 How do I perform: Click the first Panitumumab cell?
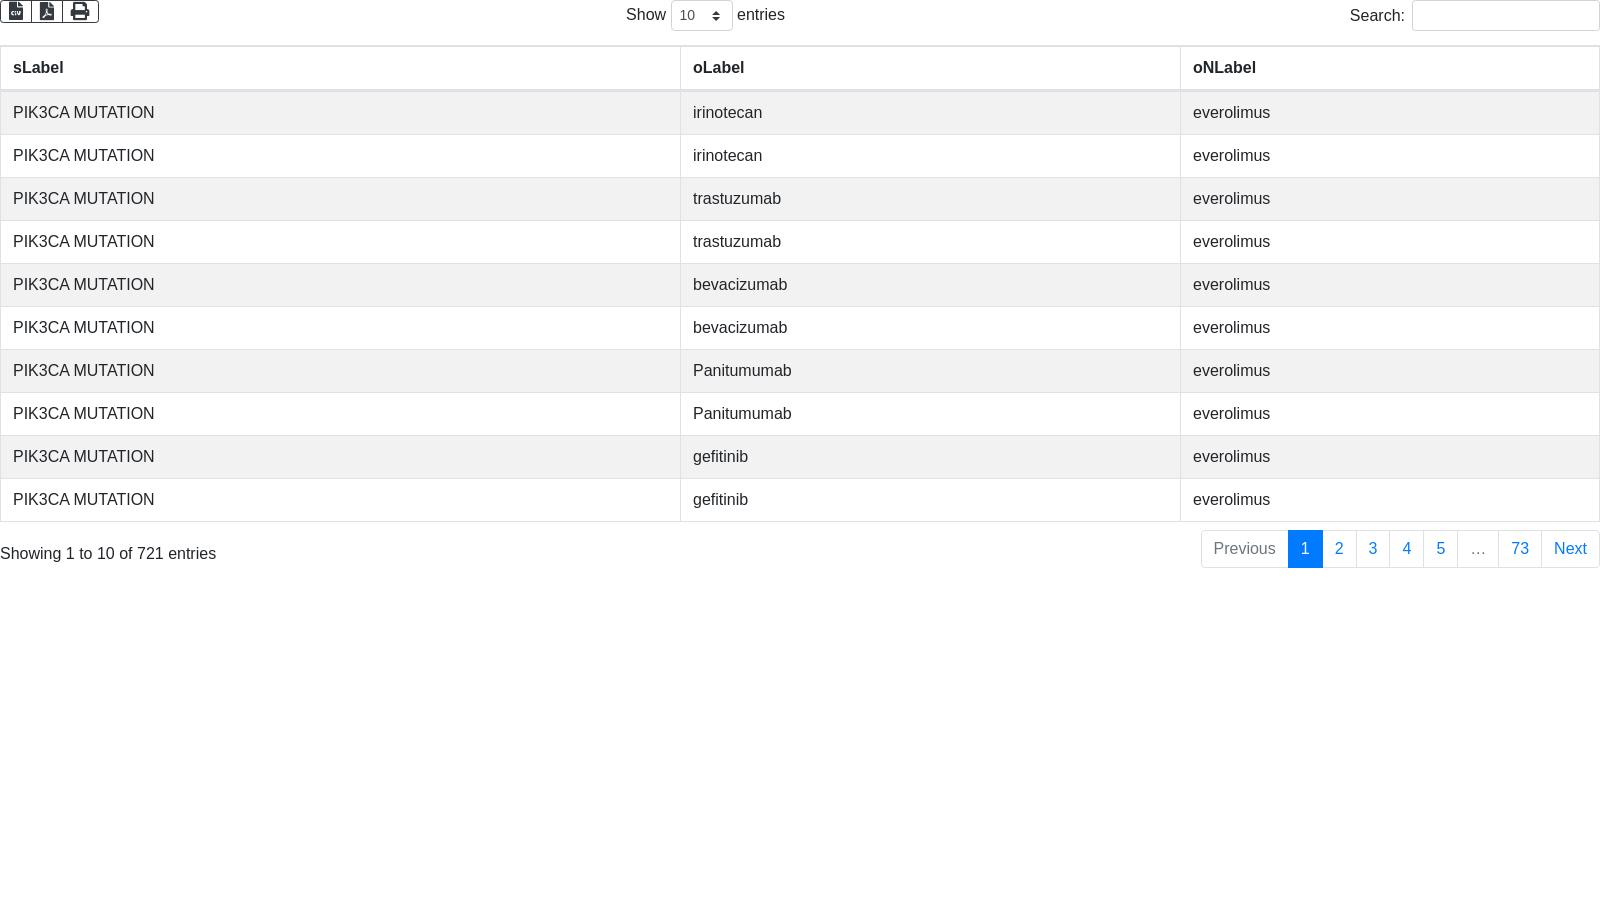[742, 371]
